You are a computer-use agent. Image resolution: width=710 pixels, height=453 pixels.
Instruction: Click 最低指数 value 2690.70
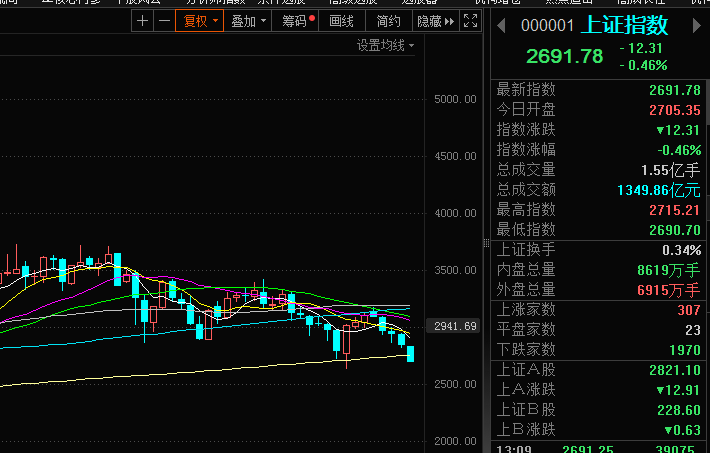coord(675,230)
